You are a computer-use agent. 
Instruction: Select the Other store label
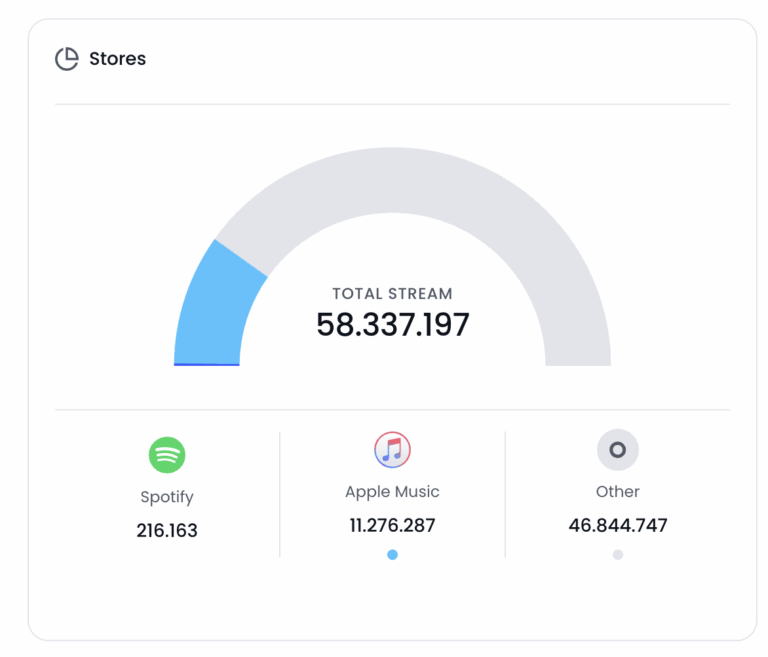[617, 492]
